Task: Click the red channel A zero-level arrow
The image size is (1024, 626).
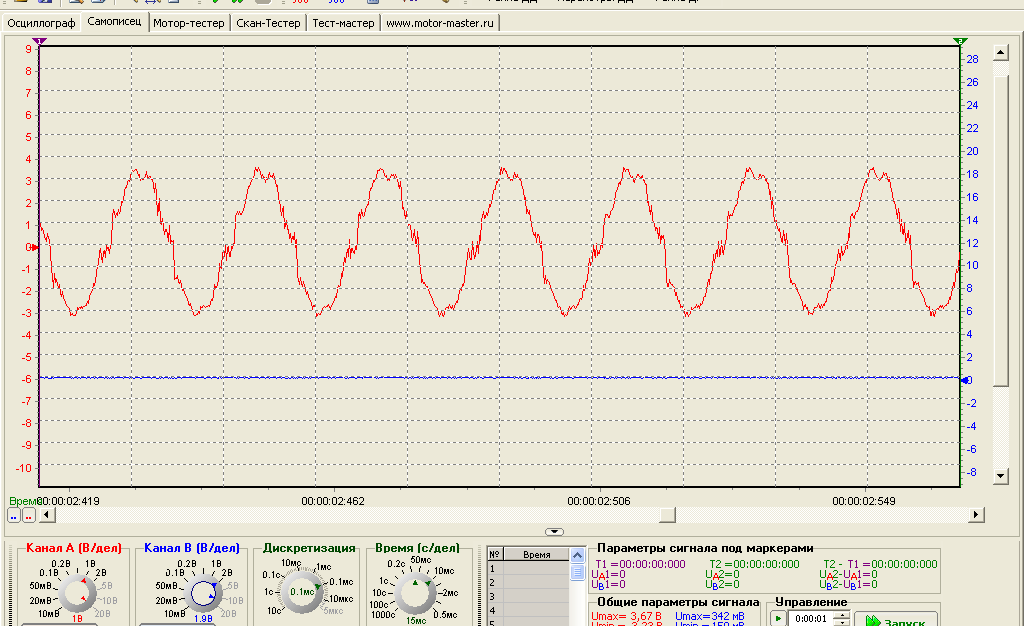Action: tap(35, 247)
